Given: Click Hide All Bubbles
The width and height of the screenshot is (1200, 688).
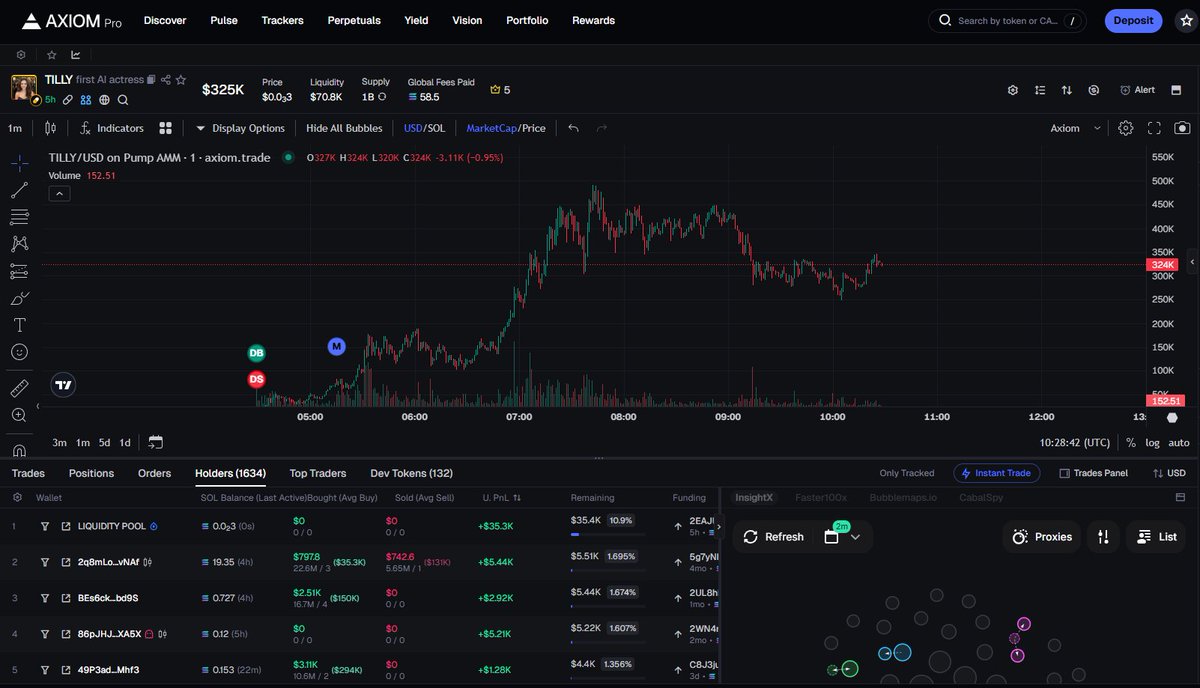Looking at the screenshot, I should point(344,128).
